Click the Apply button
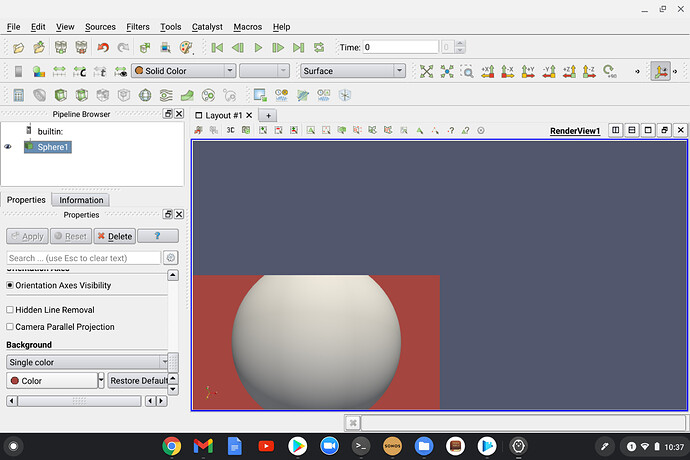690x460 pixels. coord(27,236)
